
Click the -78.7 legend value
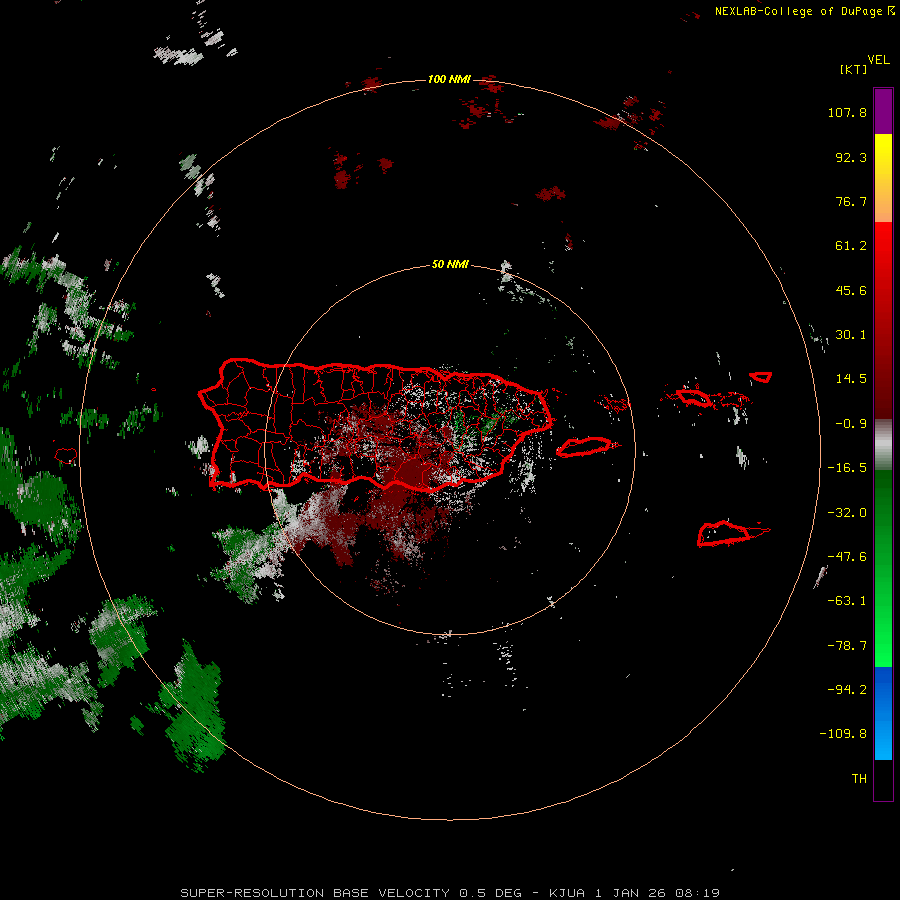pyautogui.click(x=847, y=646)
